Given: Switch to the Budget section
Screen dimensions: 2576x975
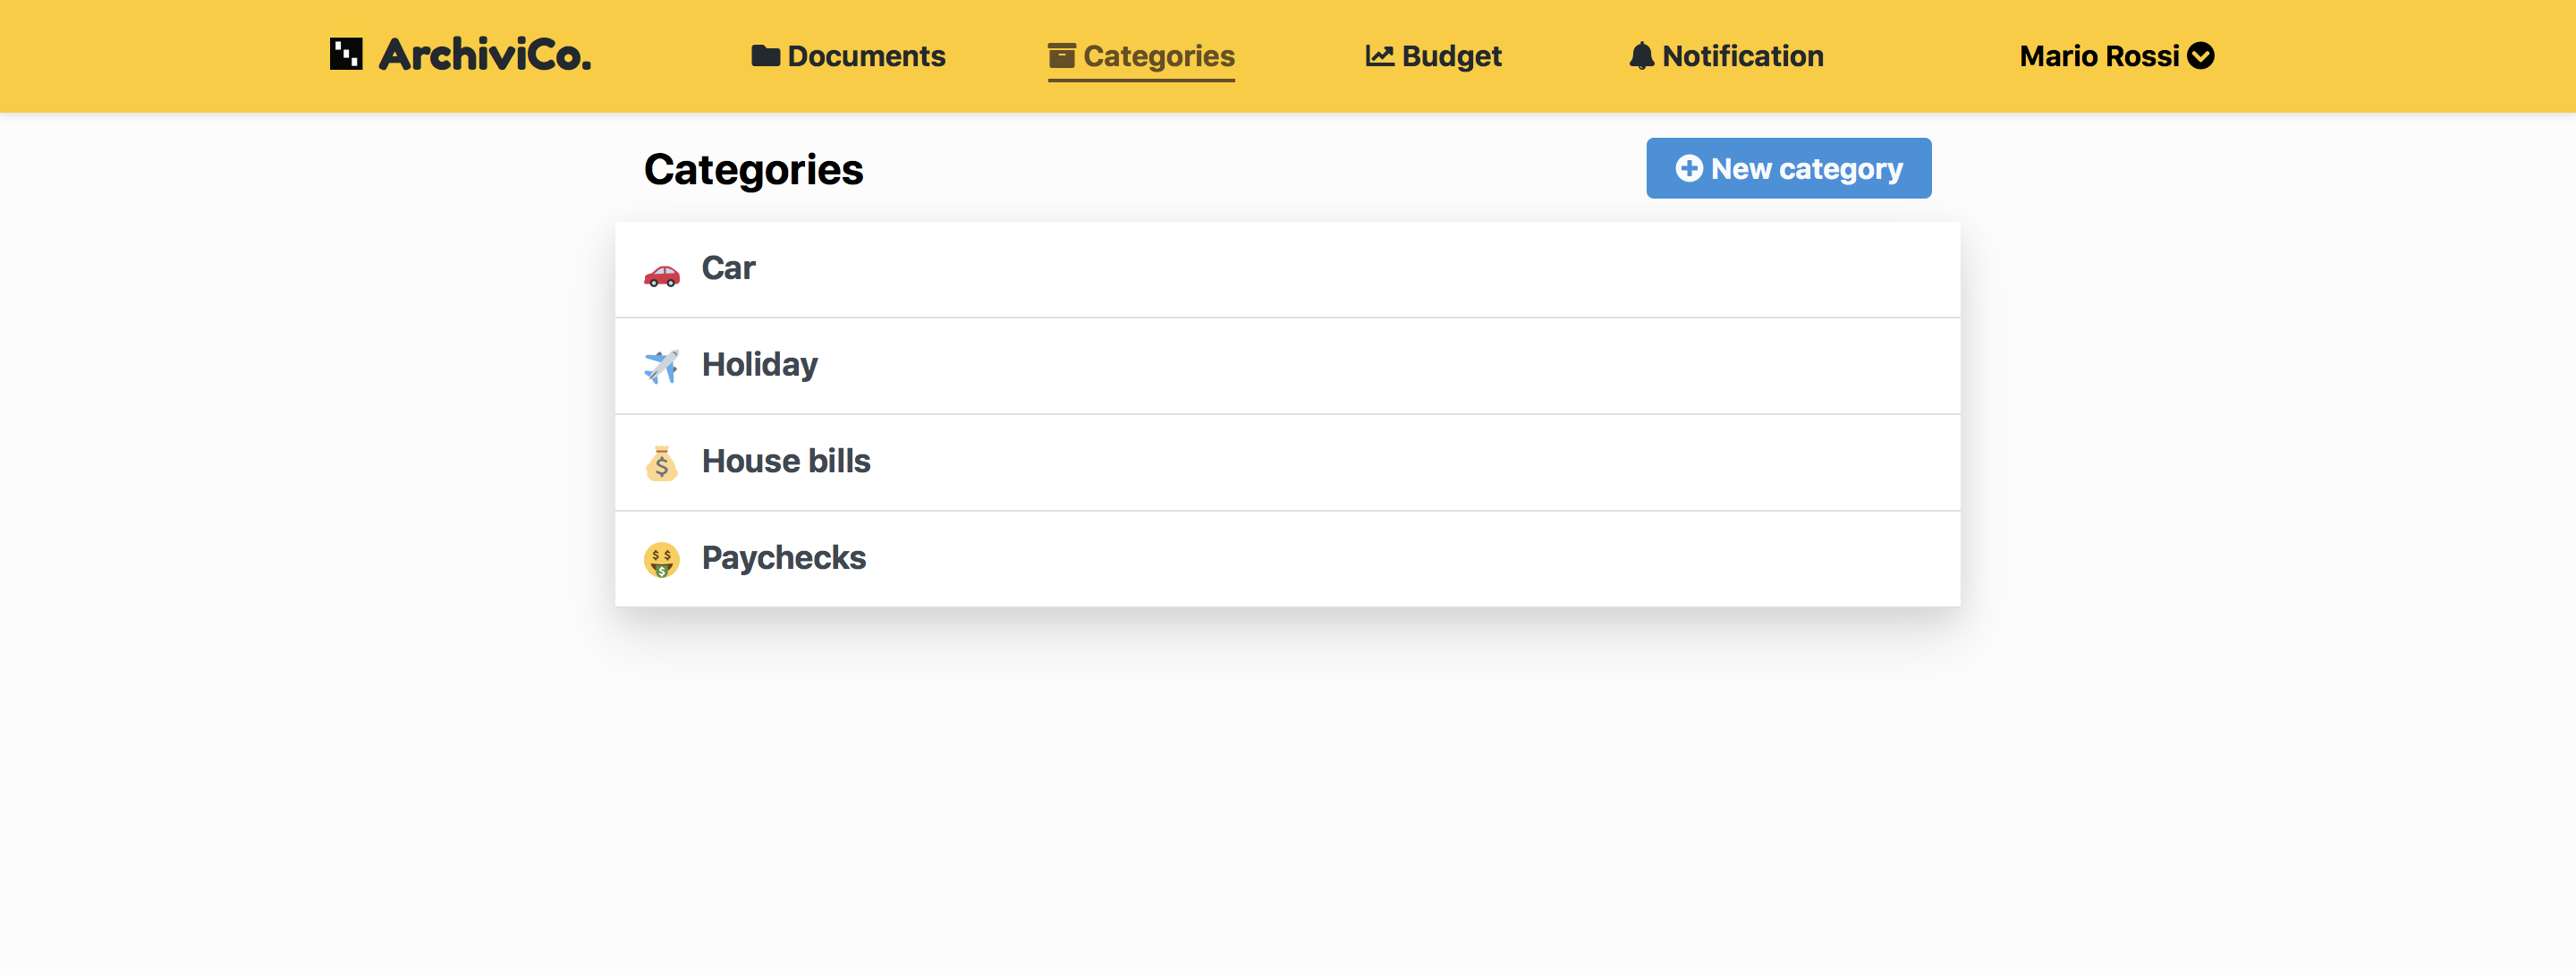Looking at the screenshot, I should coord(1451,56).
